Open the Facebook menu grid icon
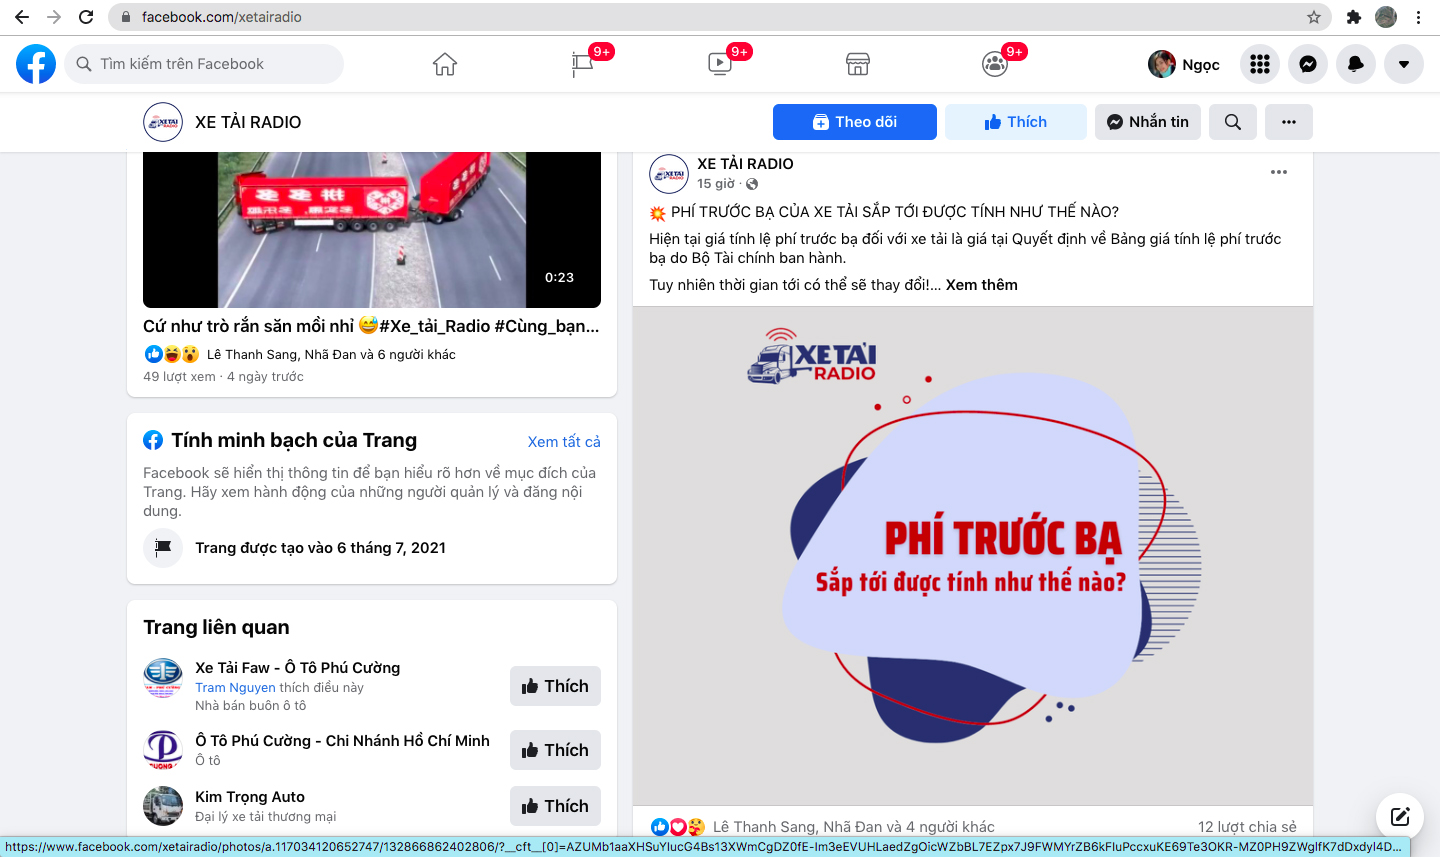 1260,64
